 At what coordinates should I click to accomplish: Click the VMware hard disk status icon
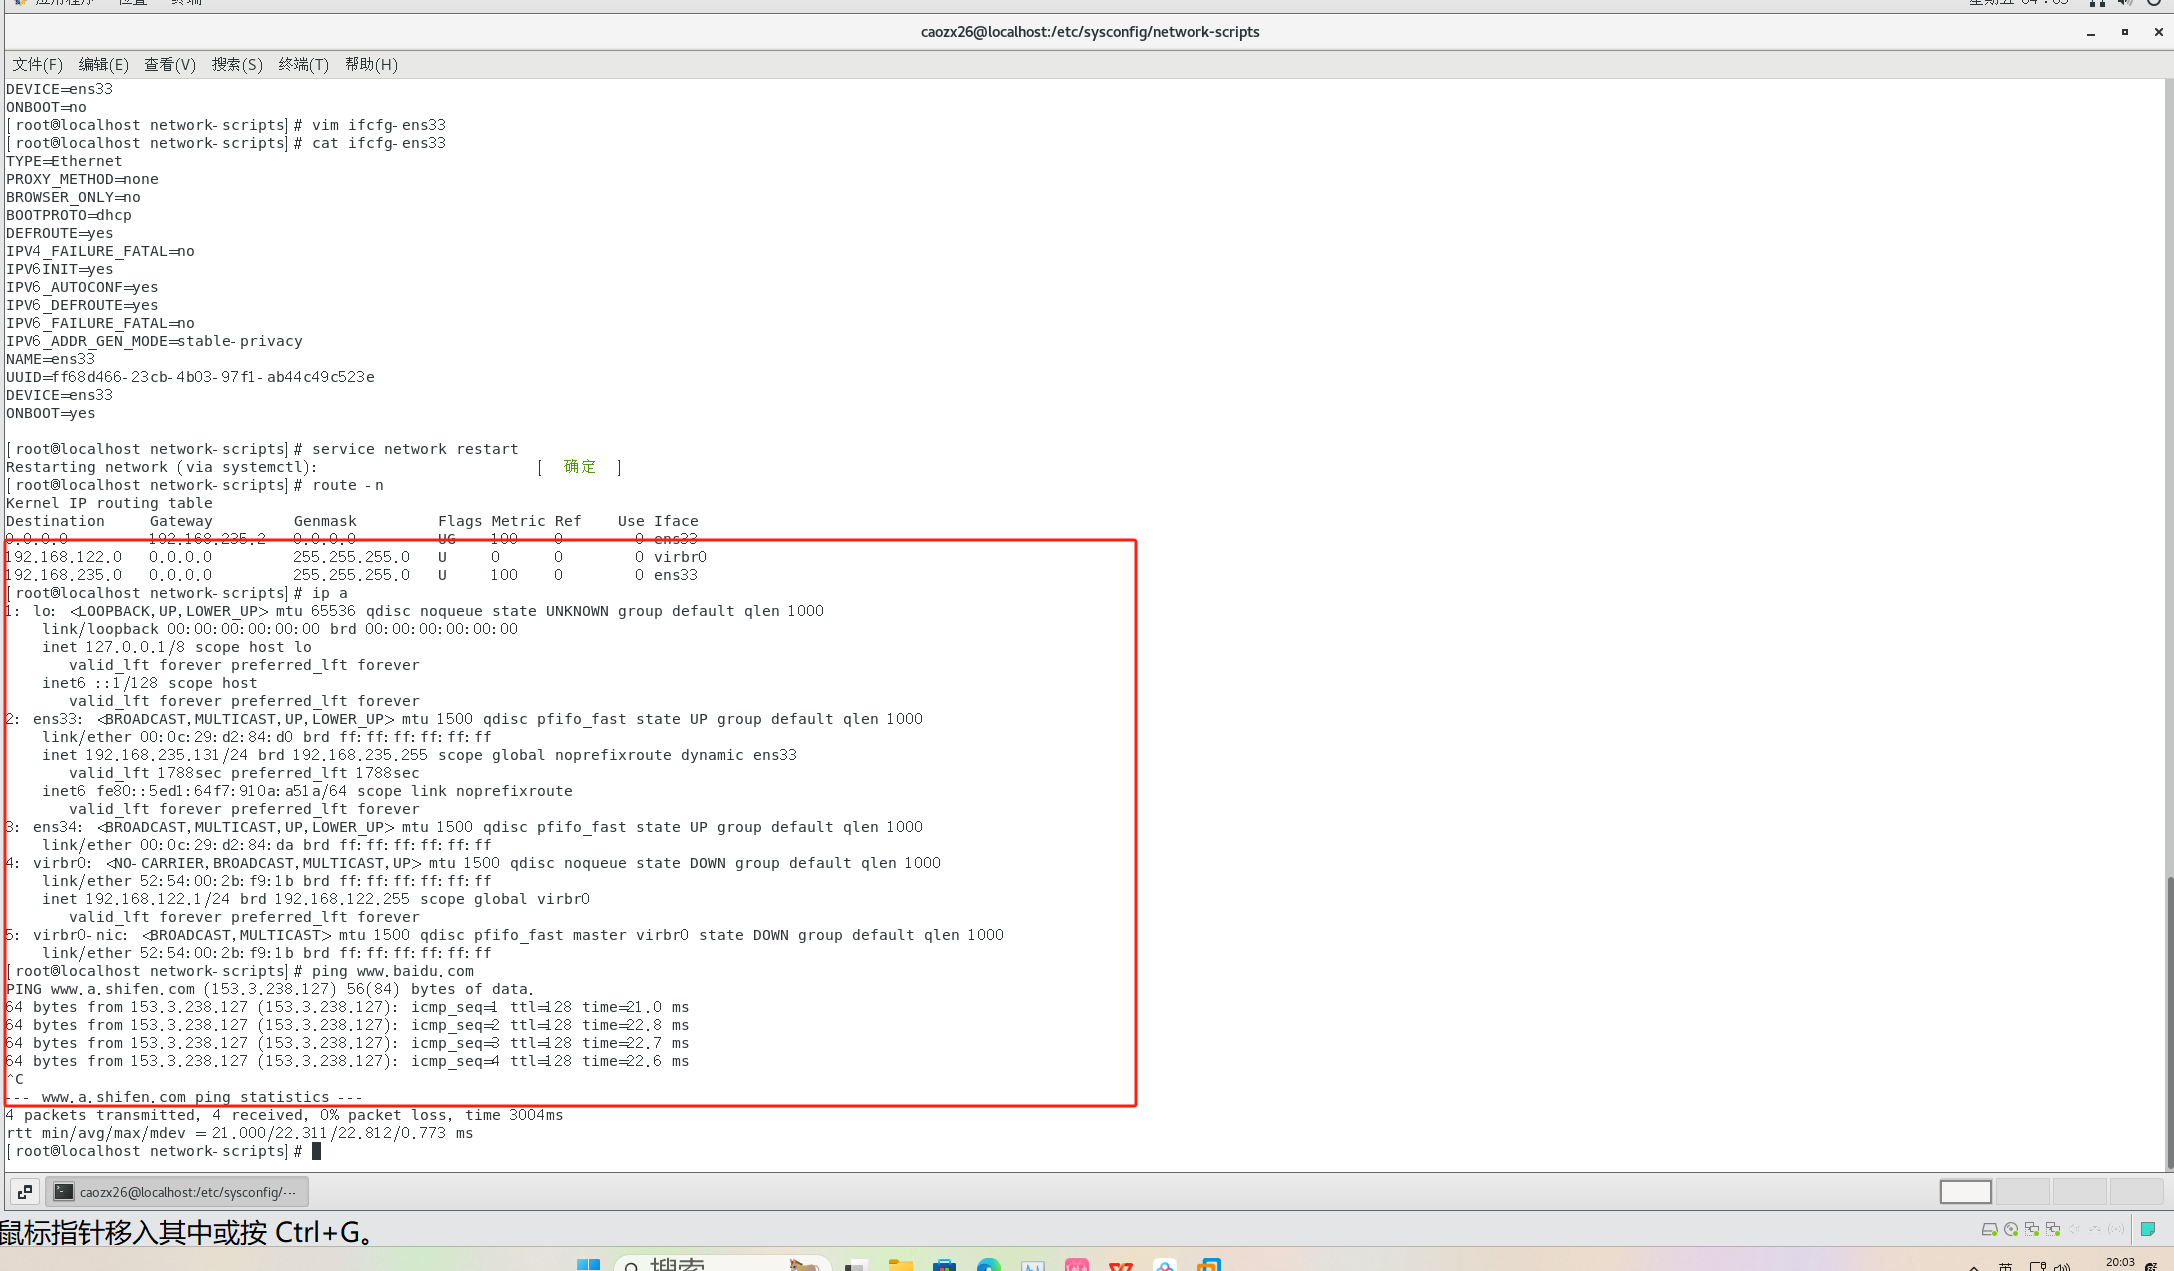(1989, 1229)
